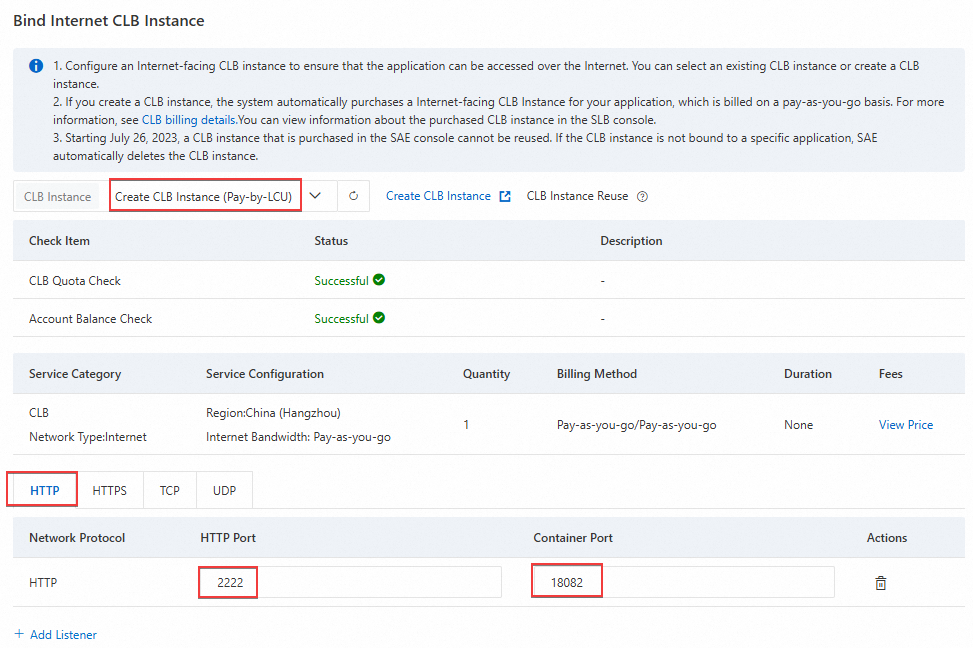
Task: Delete the HTTP listener with trash icon
Action: pyautogui.click(x=881, y=583)
